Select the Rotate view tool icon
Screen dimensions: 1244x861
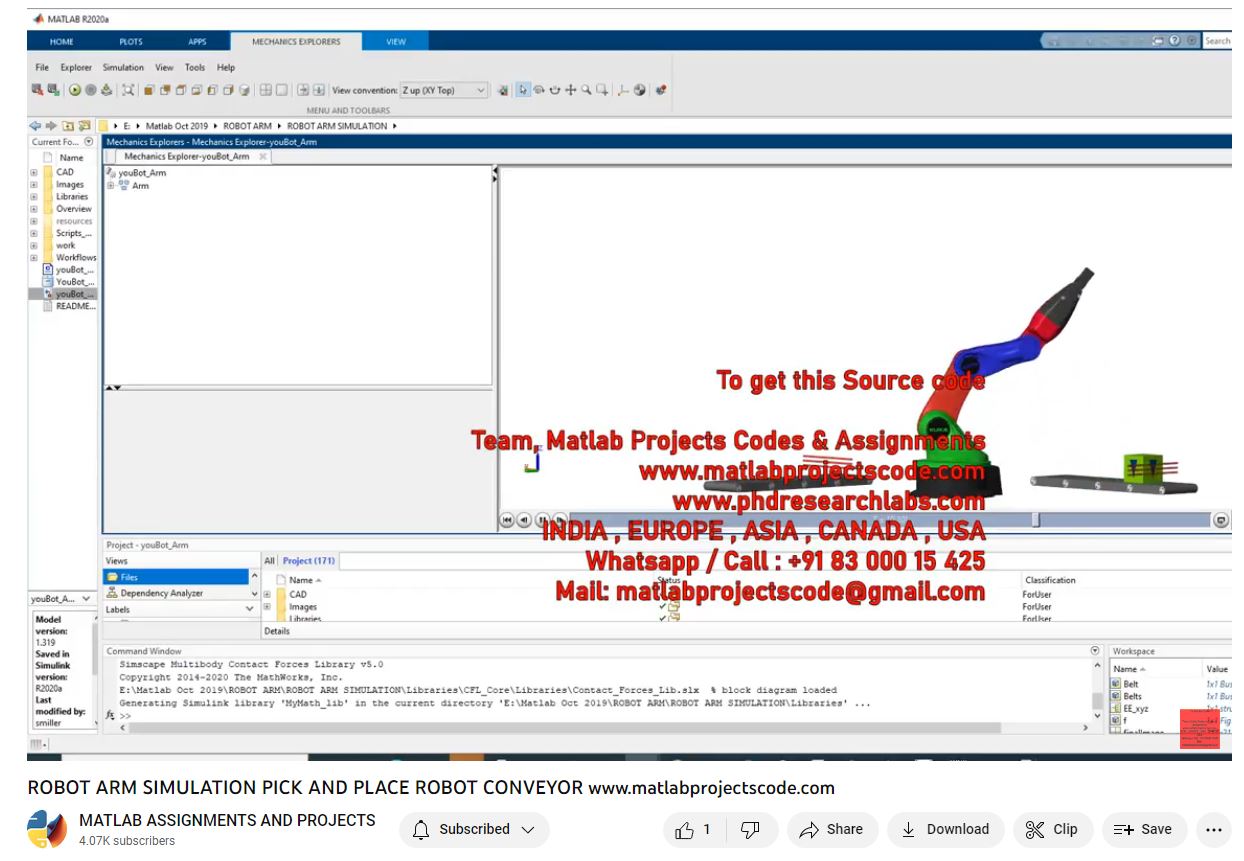539,90
